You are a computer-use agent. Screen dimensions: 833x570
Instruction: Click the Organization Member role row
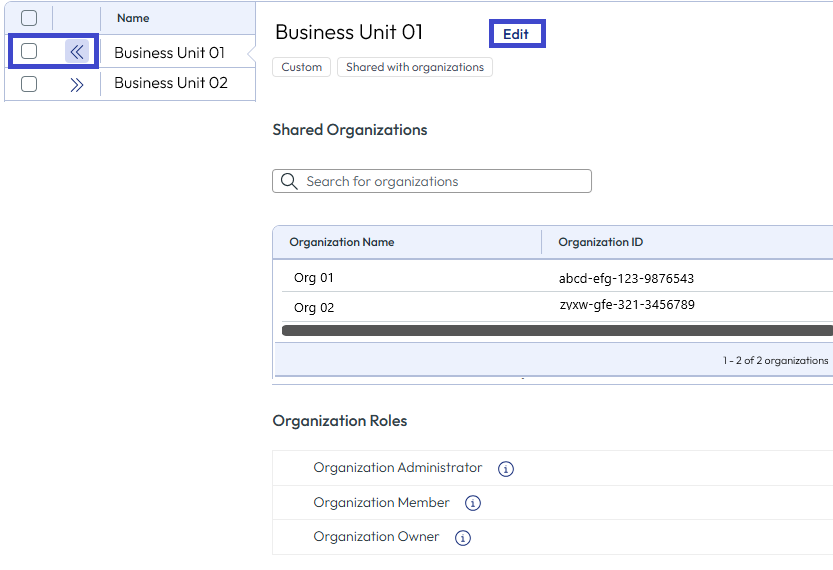click(552, 503)
